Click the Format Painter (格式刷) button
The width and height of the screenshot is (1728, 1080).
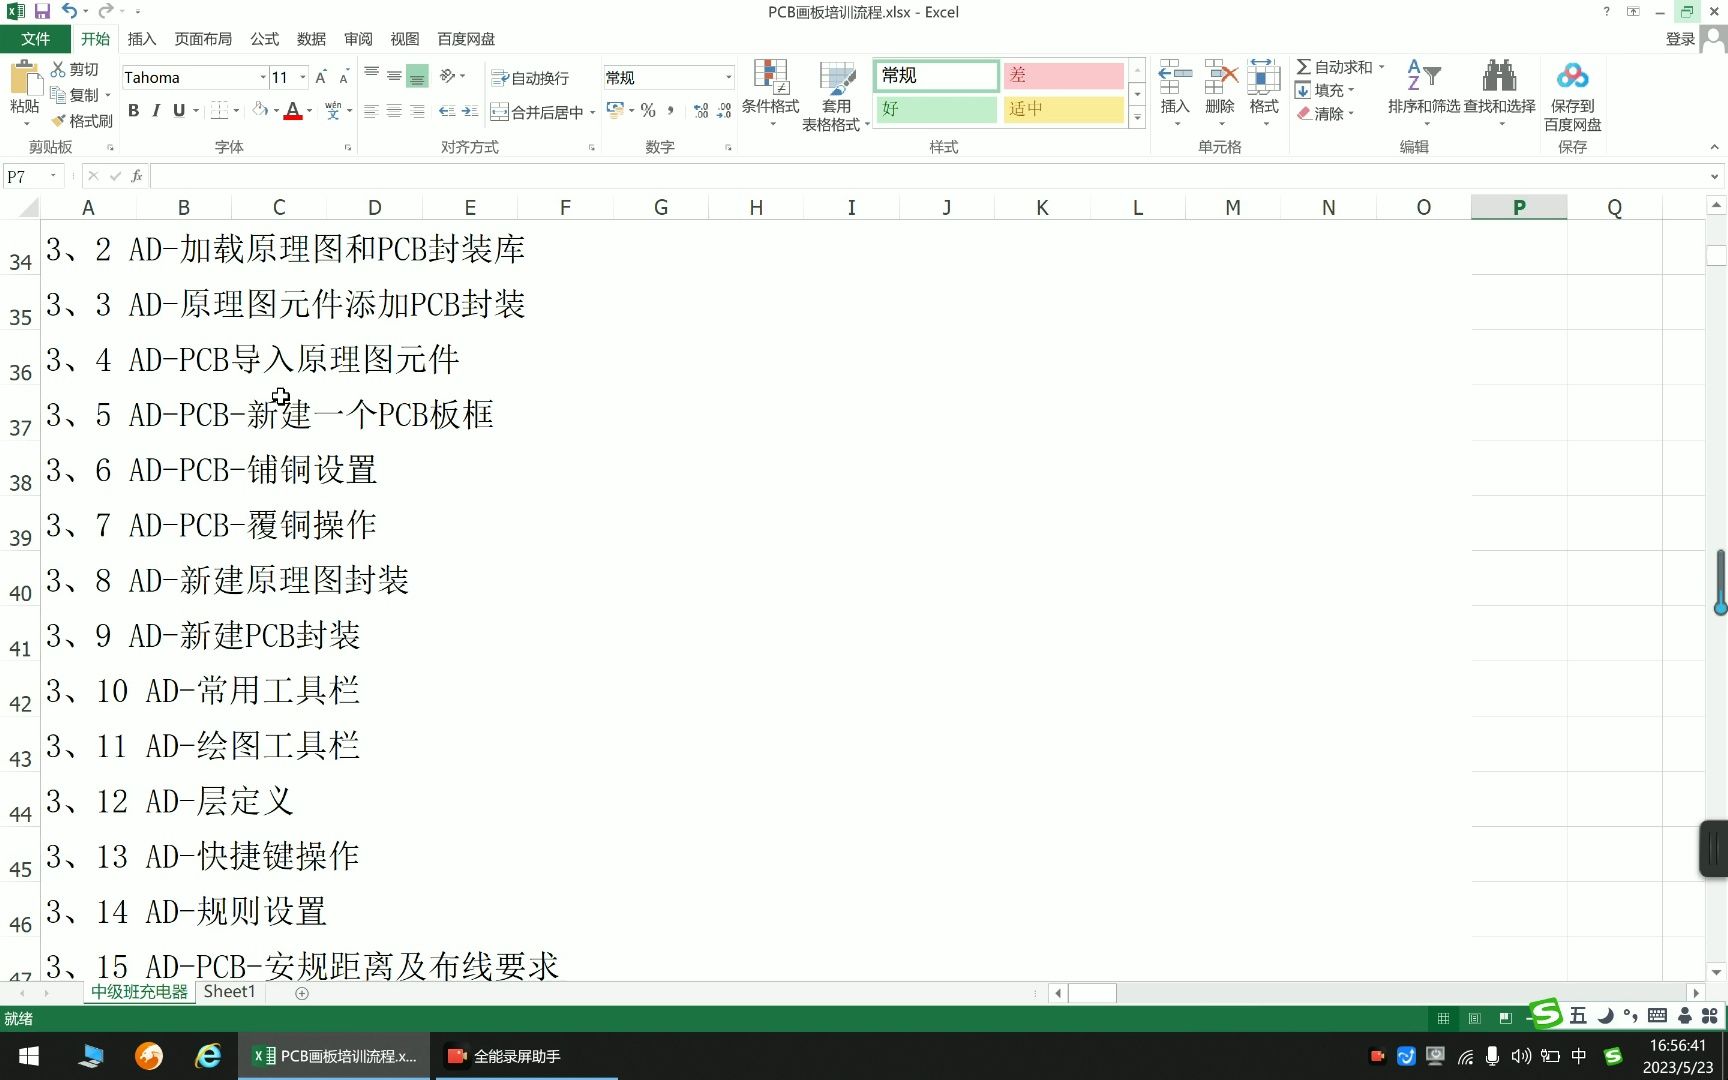click(x=82, y=121)
